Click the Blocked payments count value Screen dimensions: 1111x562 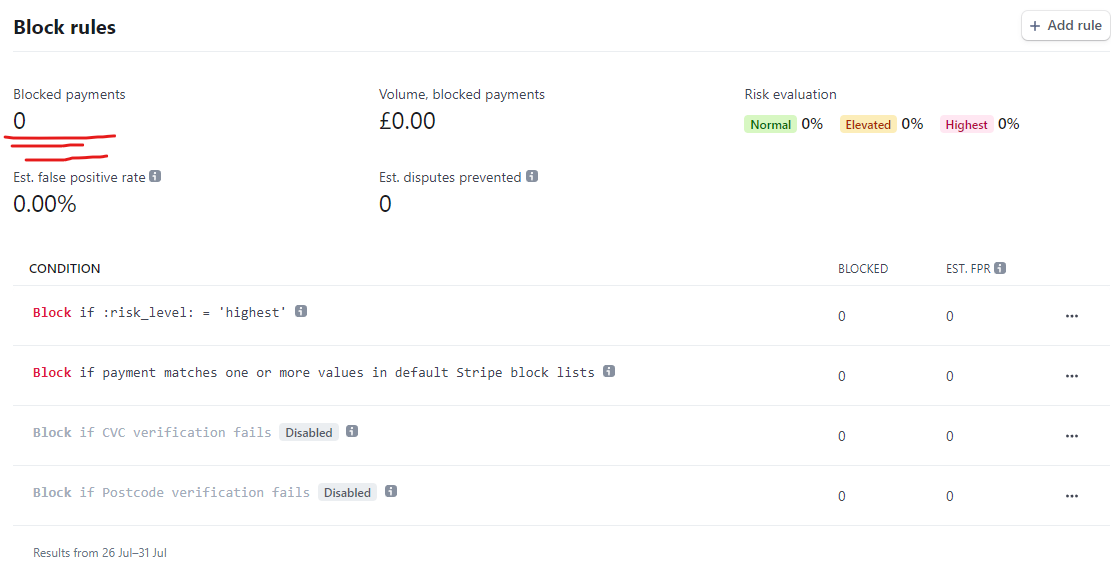click(x=19, y=121)
